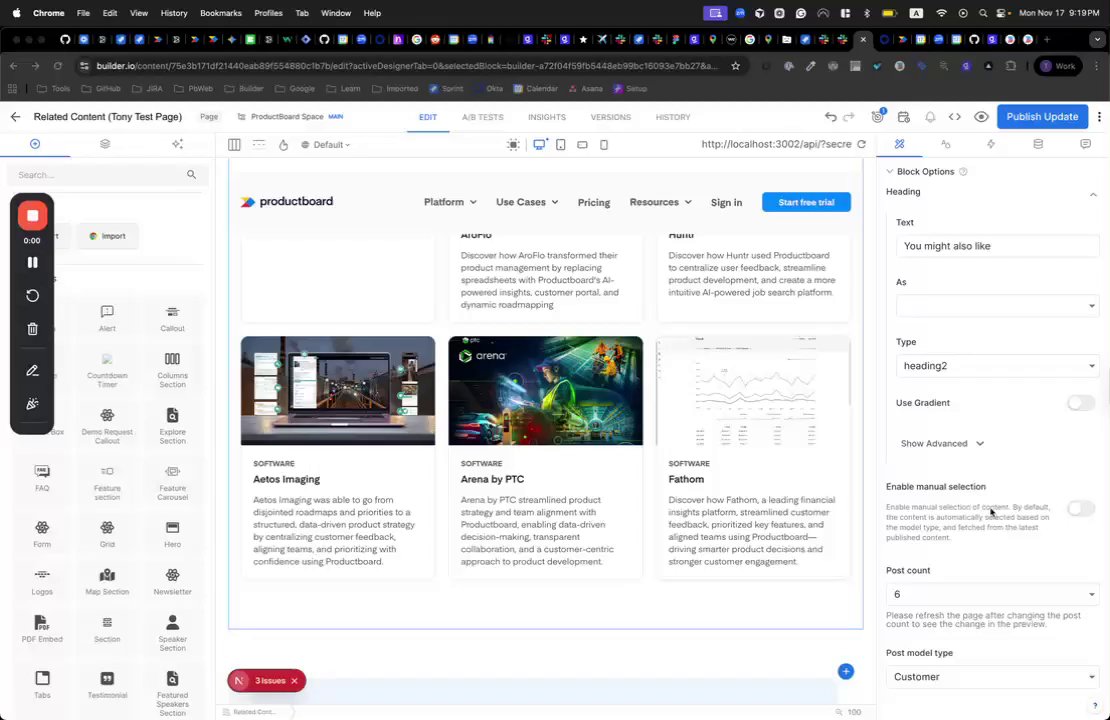Delete recording using trash icon
This screenshot has width=1110, height=720.
pyautogui.click(x=33, y=328)
